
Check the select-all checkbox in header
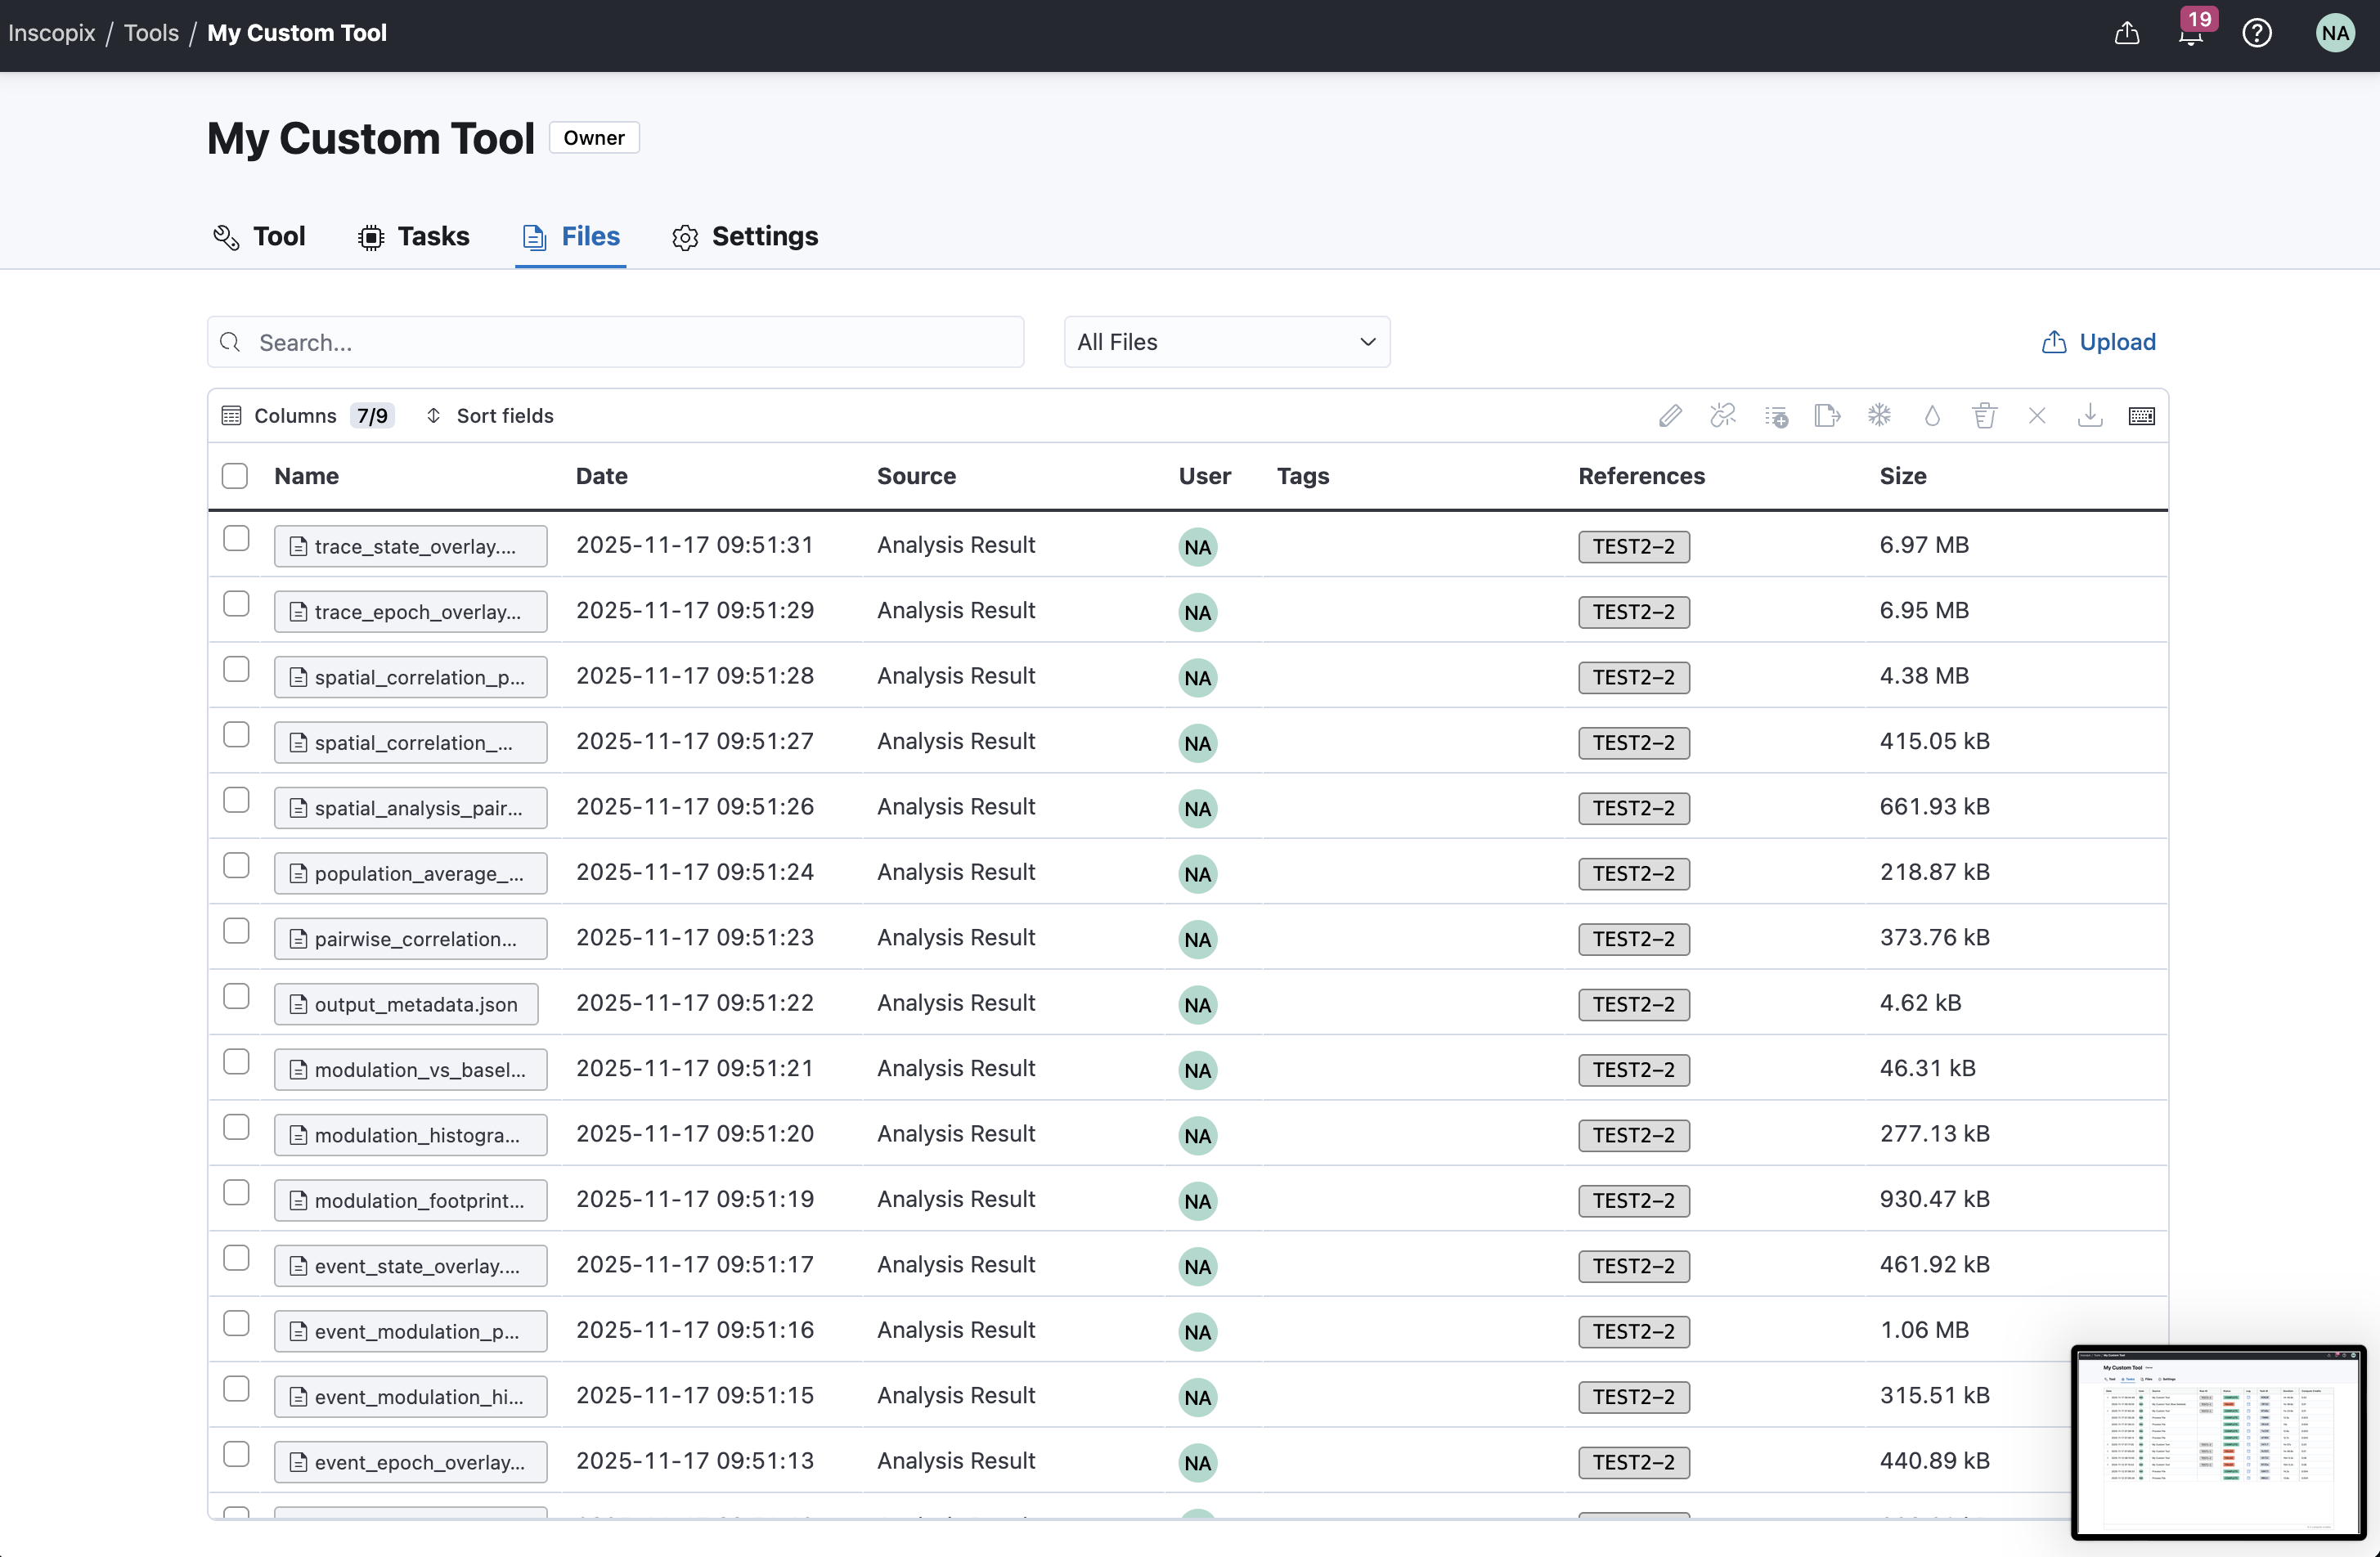235,476
